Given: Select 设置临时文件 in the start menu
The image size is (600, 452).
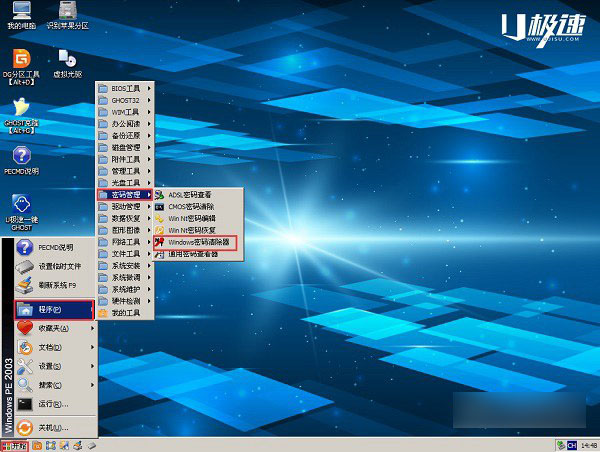Looking at the screenshot, I should coord(55,266).
